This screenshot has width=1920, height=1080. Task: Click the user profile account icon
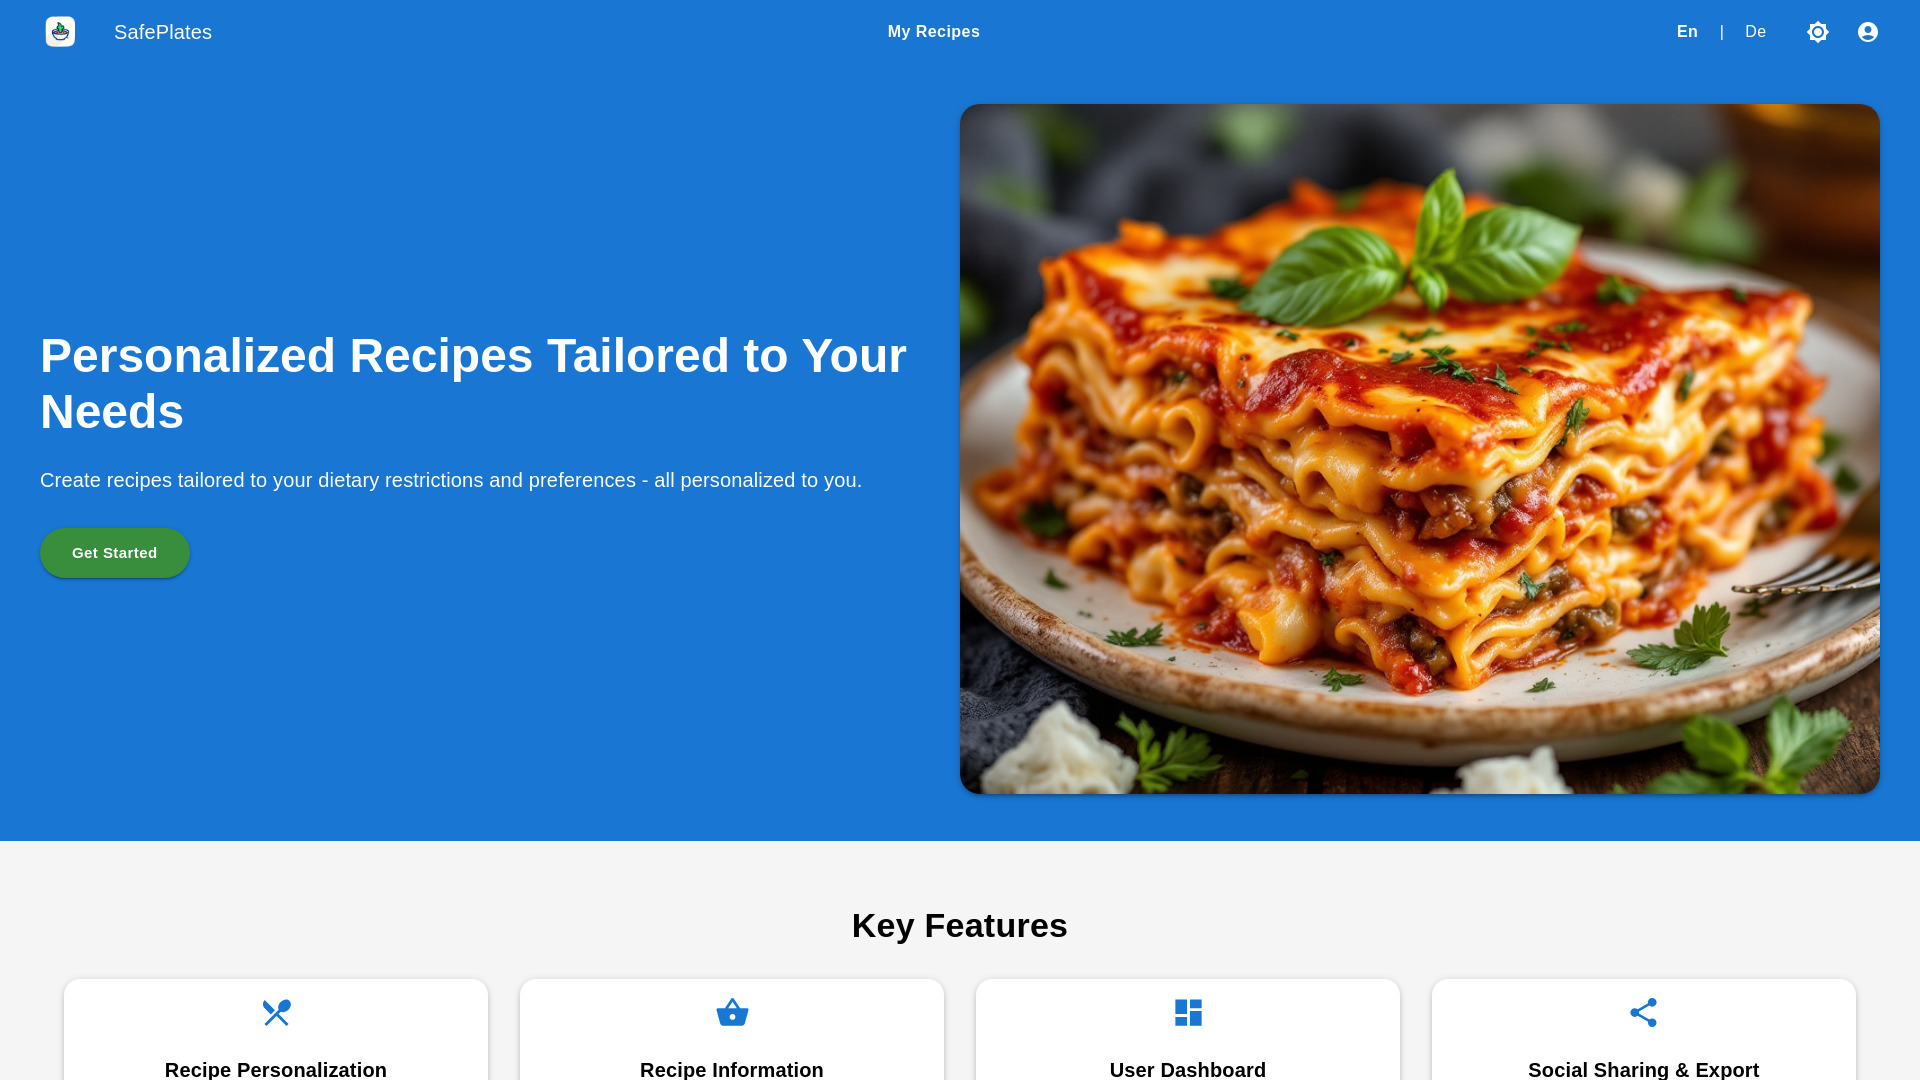[x=1867, y=32]
